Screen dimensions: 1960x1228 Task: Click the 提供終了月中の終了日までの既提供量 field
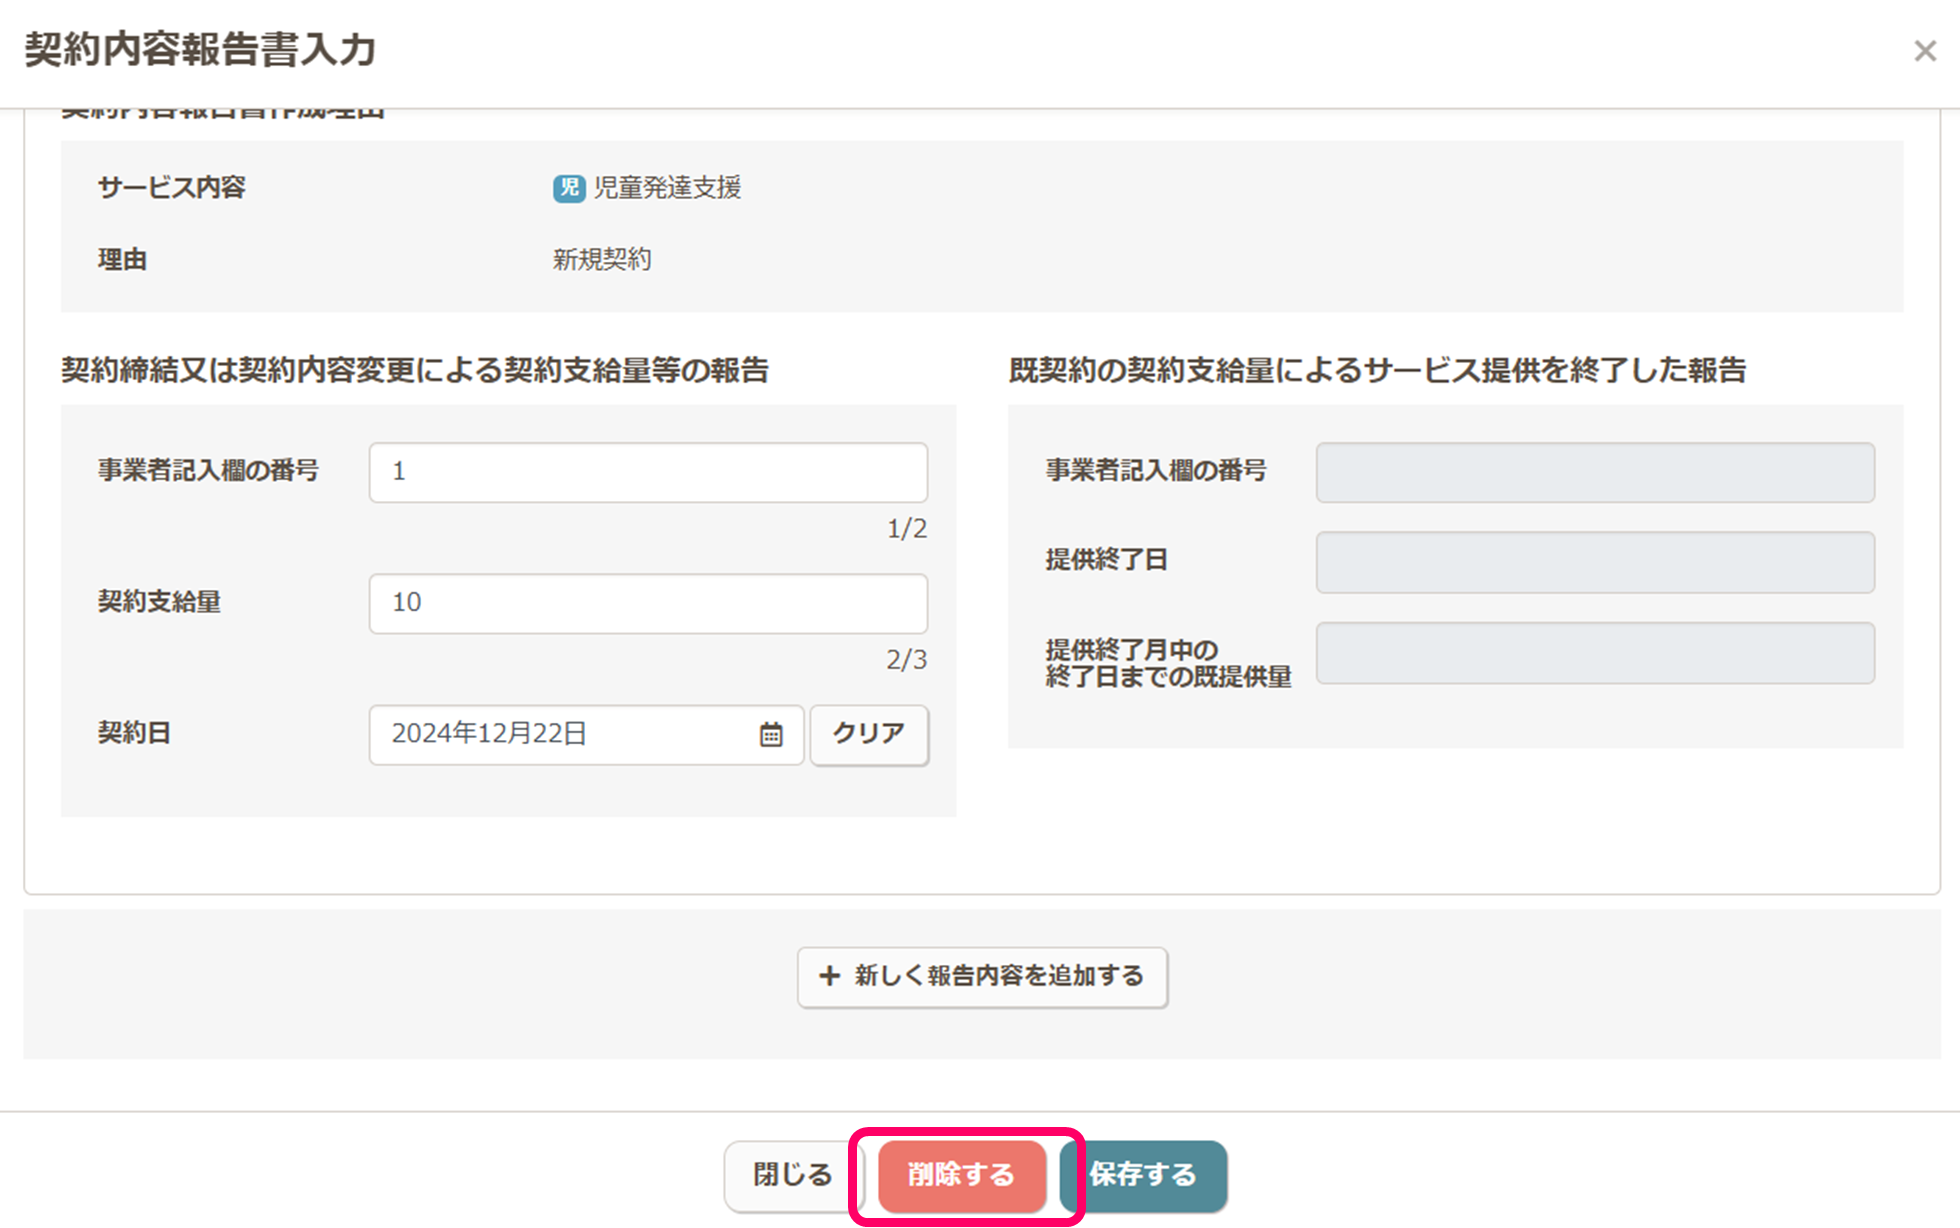(1594, 653)
